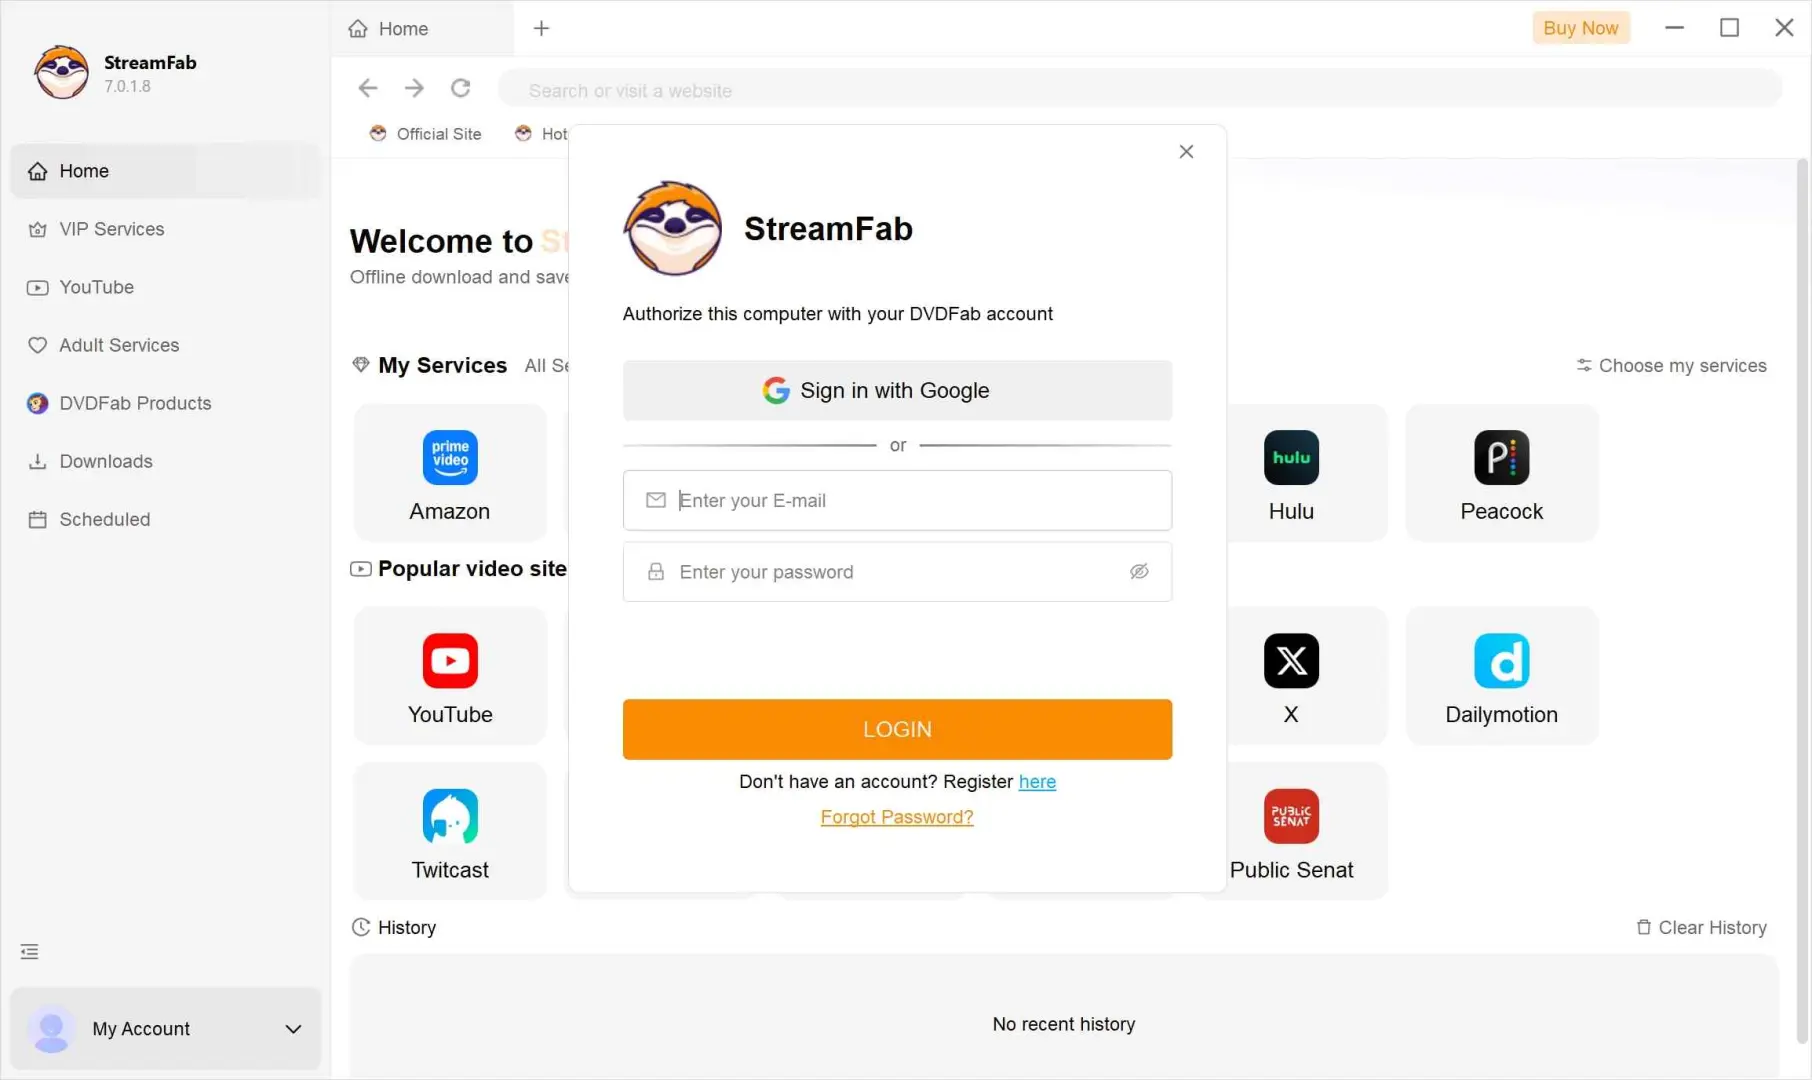1812x1080 pixels.
Task: Open YouTube in the sidebar
Action: pyautogui.click(x=166, y=287)
